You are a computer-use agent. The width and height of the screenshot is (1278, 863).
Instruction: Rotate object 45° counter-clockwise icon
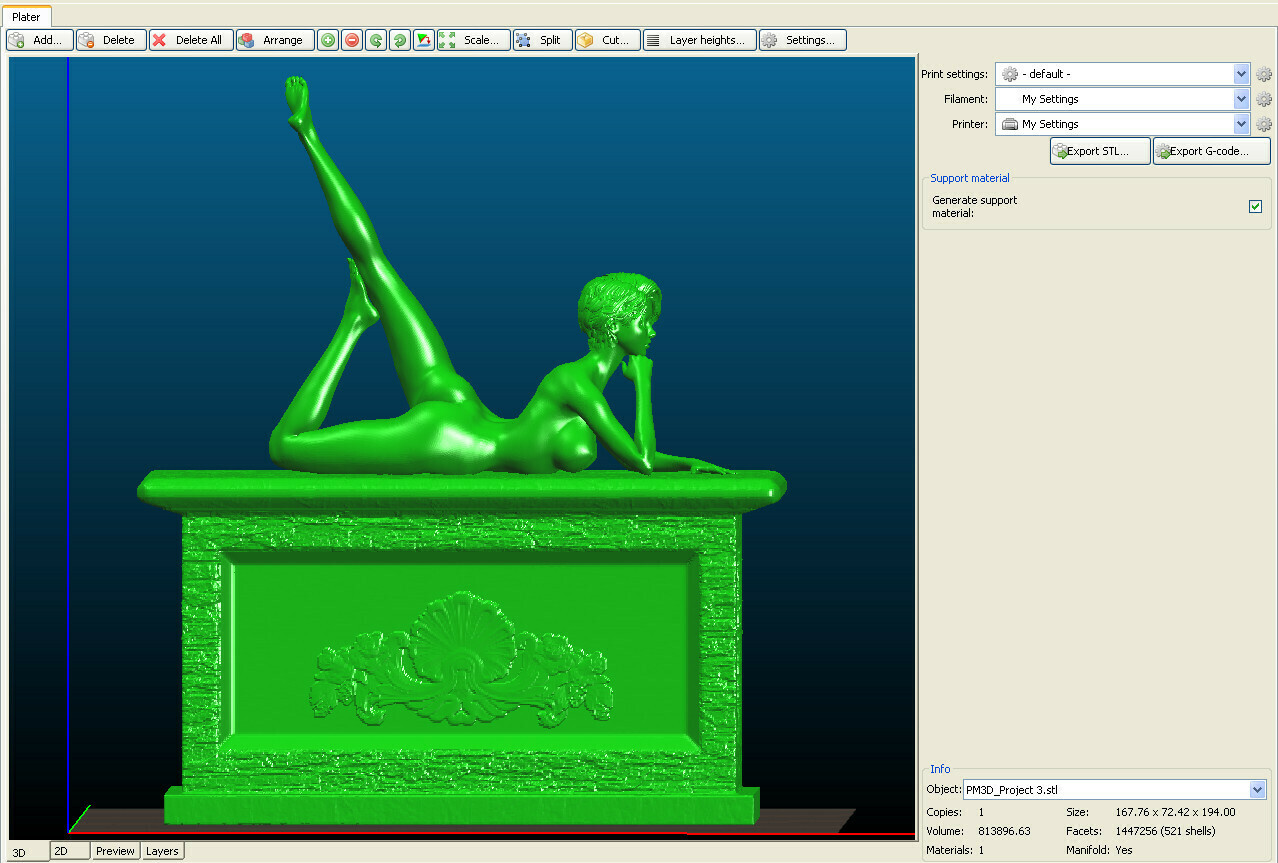(376, 40)
